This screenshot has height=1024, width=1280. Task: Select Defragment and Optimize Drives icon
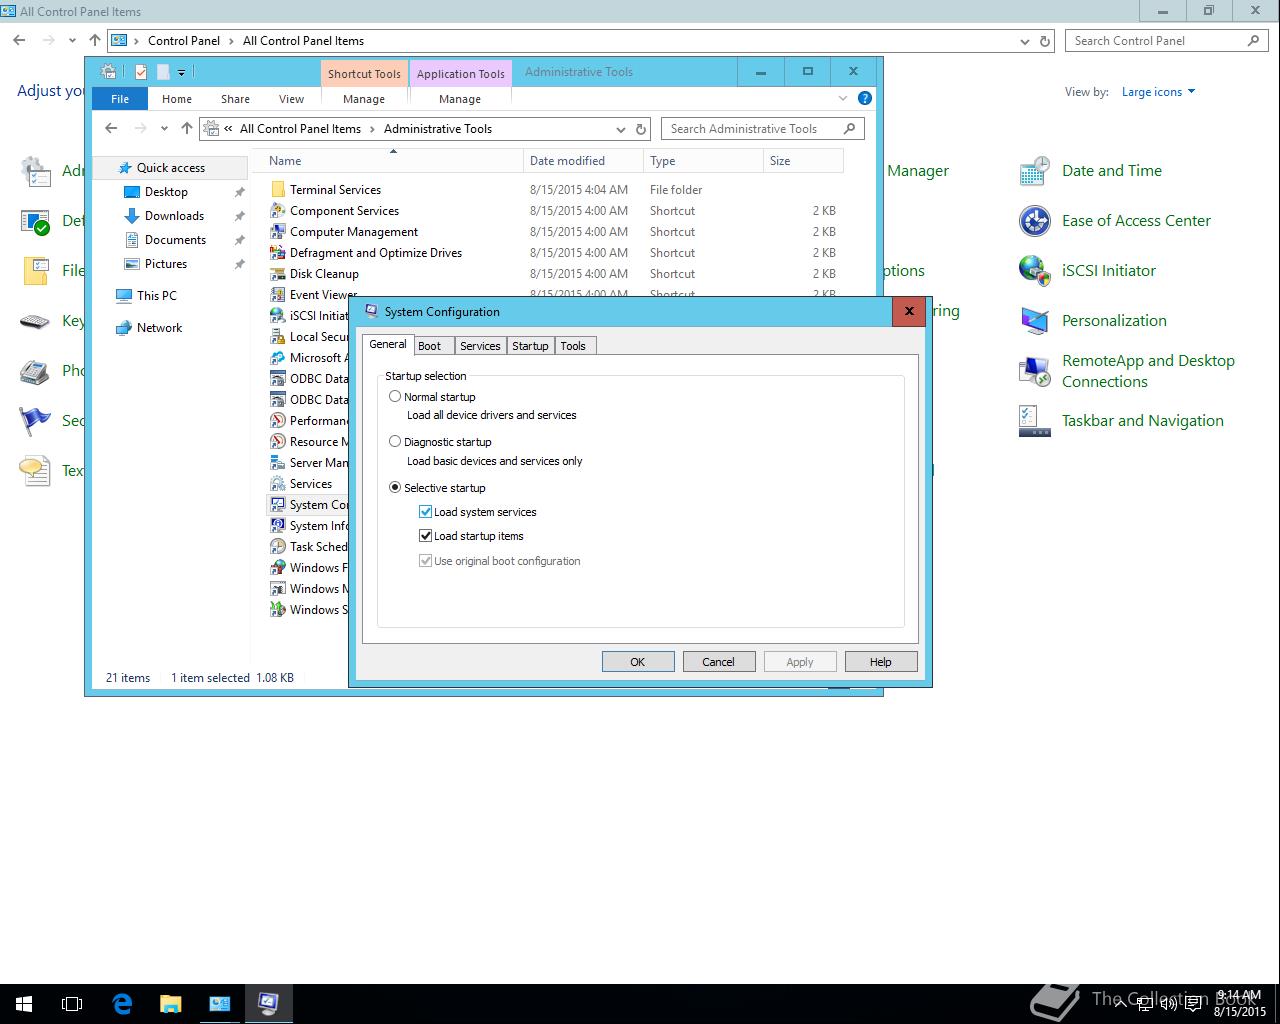pyautogui.click(x=278, y=253)
